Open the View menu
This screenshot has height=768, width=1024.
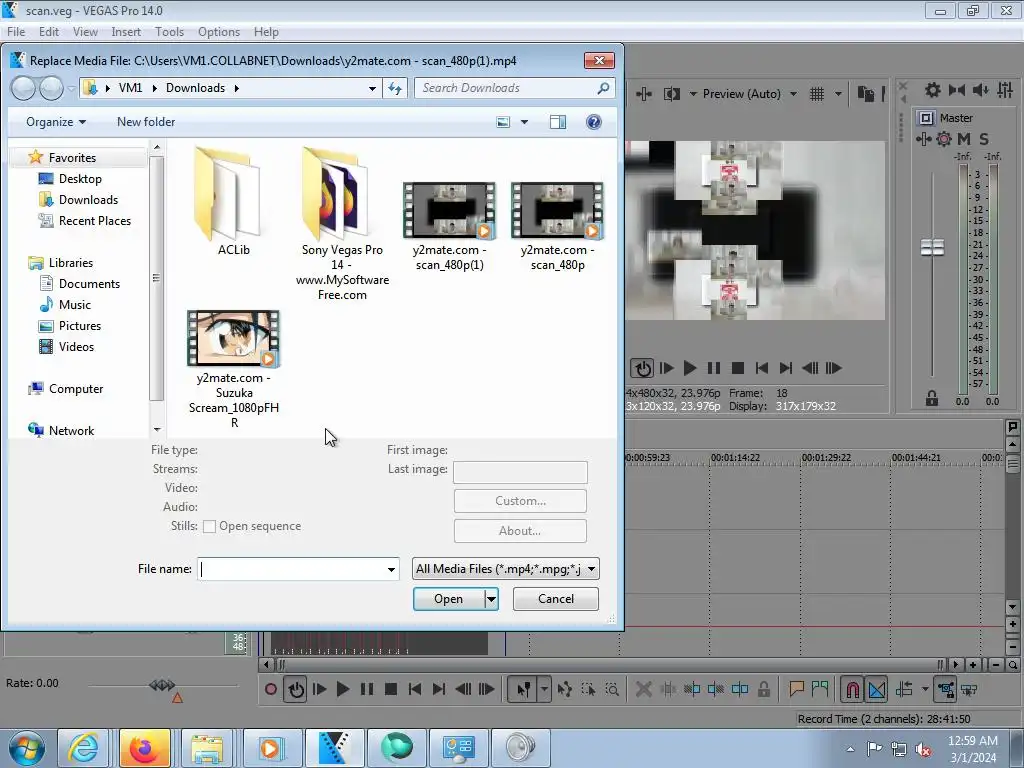(85, 32)
